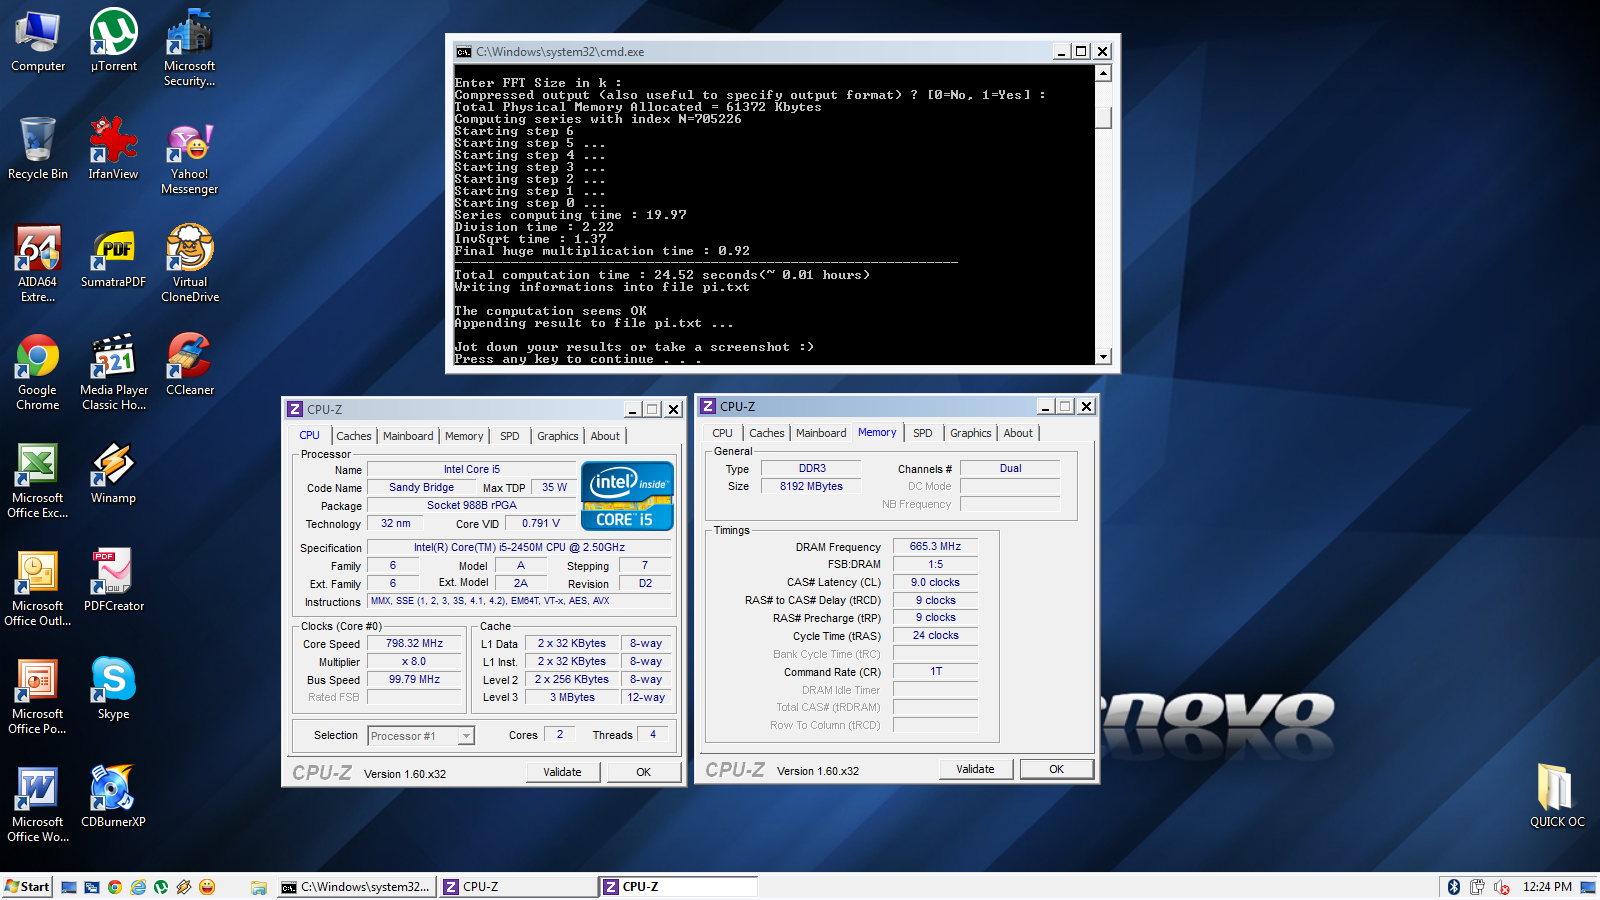Click the Name field Intel Core i5

pos(472,469)
